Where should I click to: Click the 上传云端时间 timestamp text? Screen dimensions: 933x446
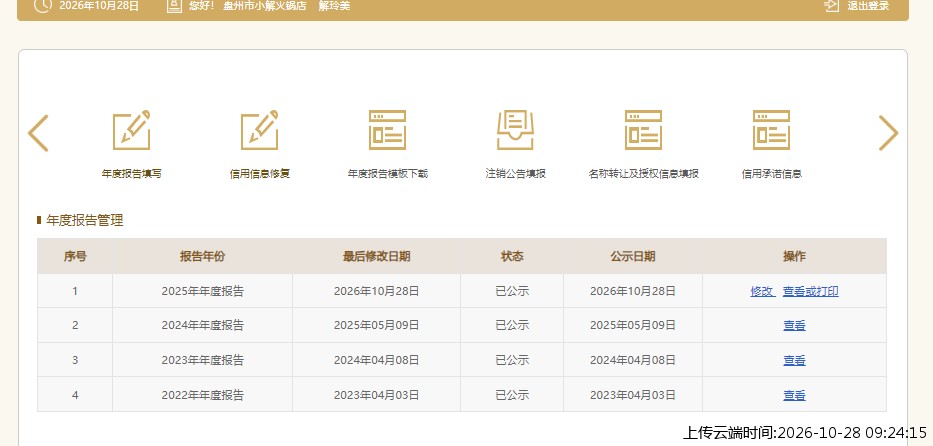pyautogui.click(x=804, y=432)
